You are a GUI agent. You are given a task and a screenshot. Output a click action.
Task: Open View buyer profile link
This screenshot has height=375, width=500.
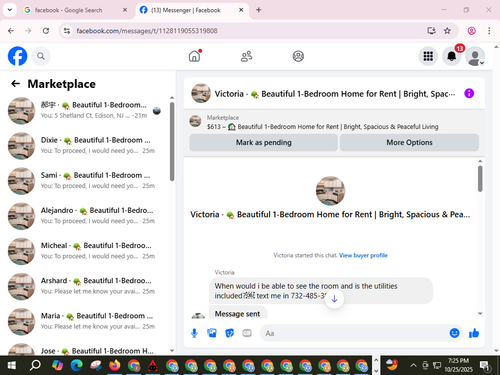363,255
